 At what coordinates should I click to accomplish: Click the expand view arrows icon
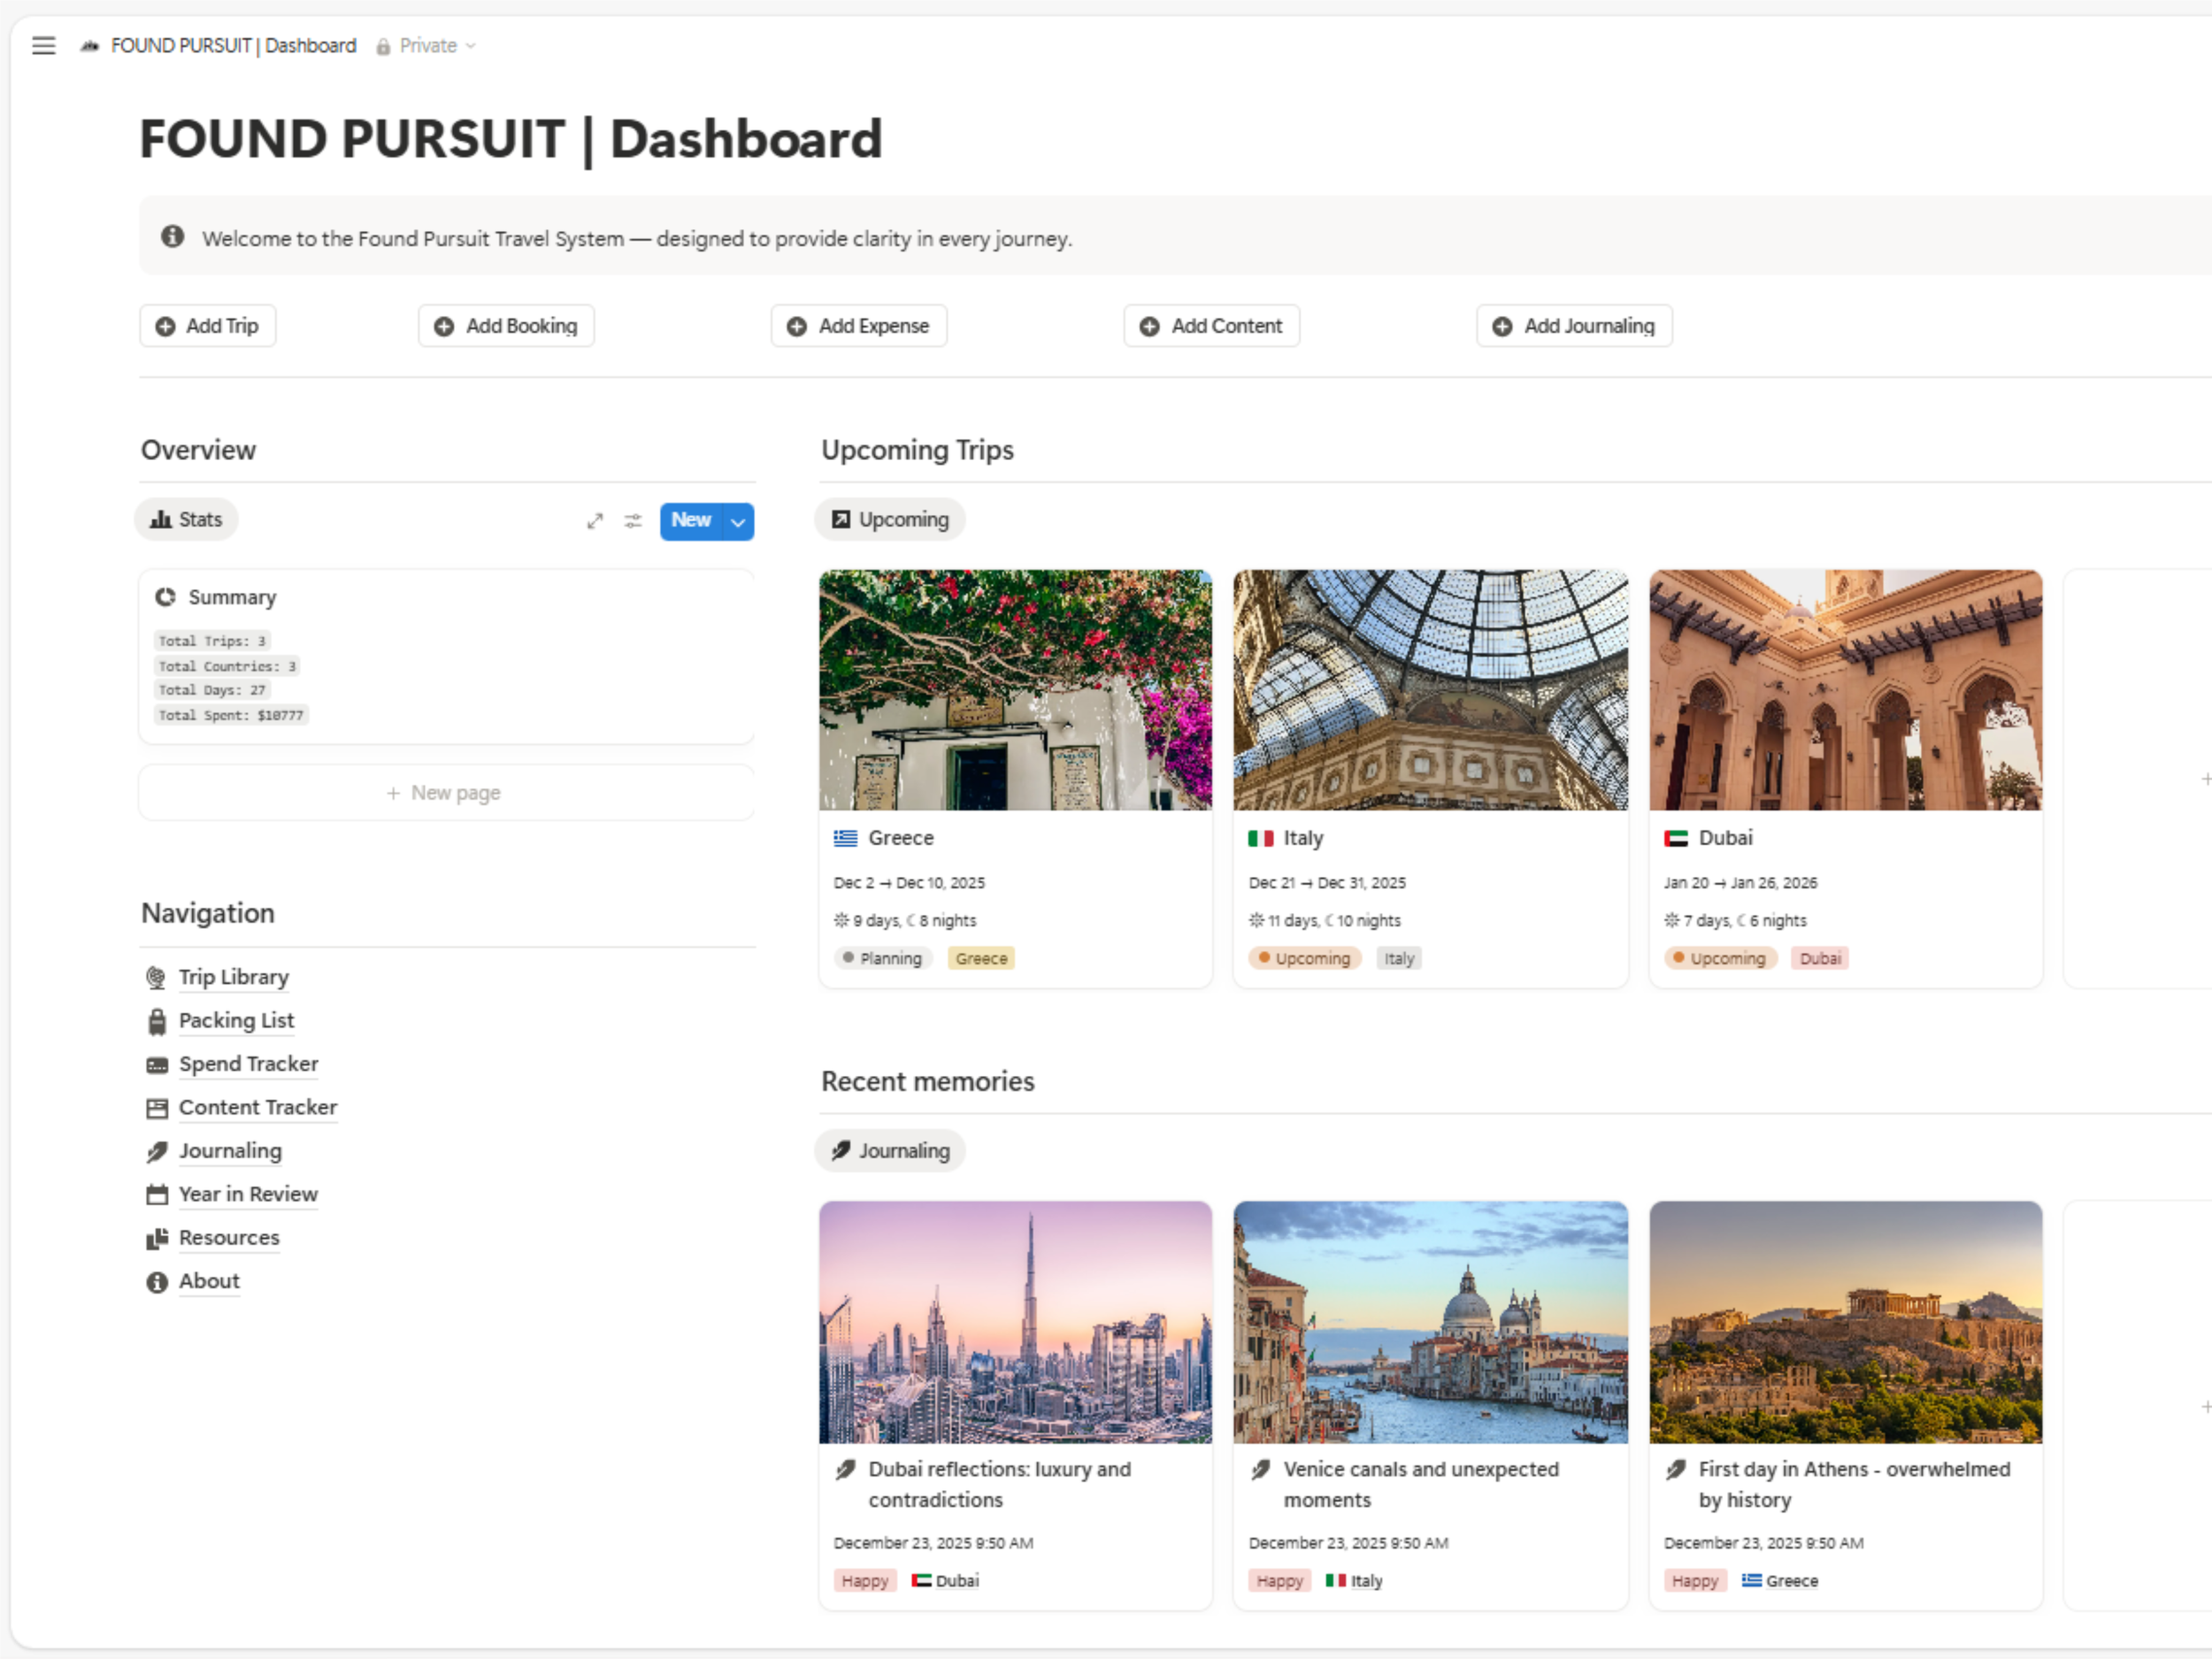click(x=595, y=521)
